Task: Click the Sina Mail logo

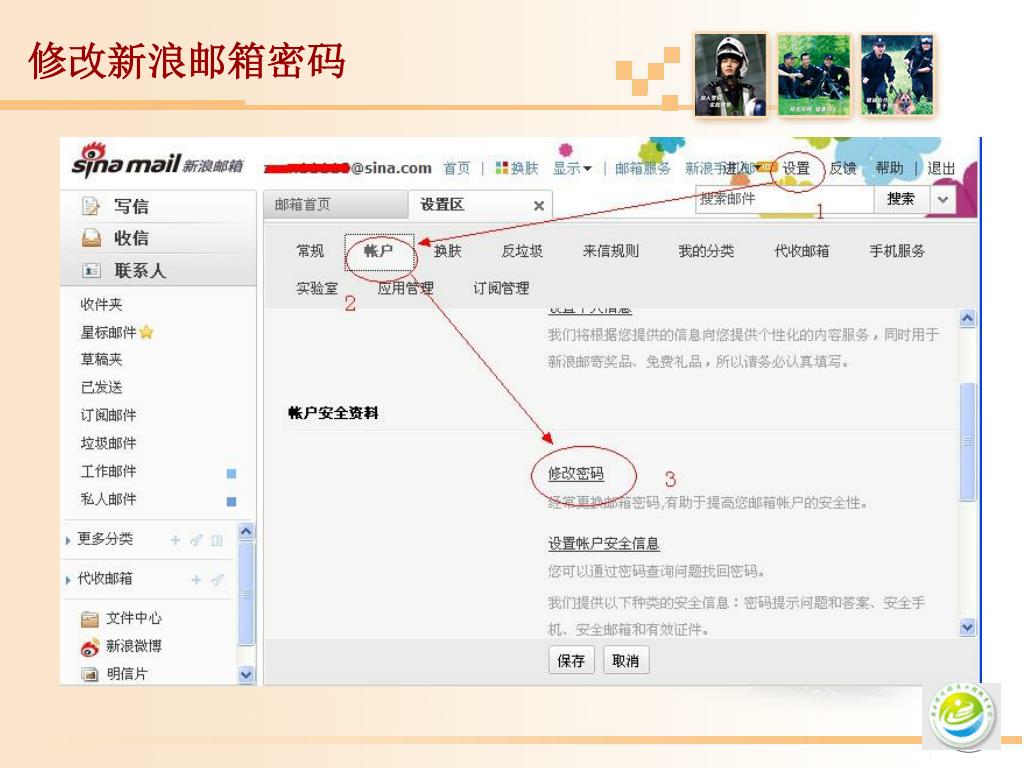Action: pyautogui.click(x=157, y=161)
